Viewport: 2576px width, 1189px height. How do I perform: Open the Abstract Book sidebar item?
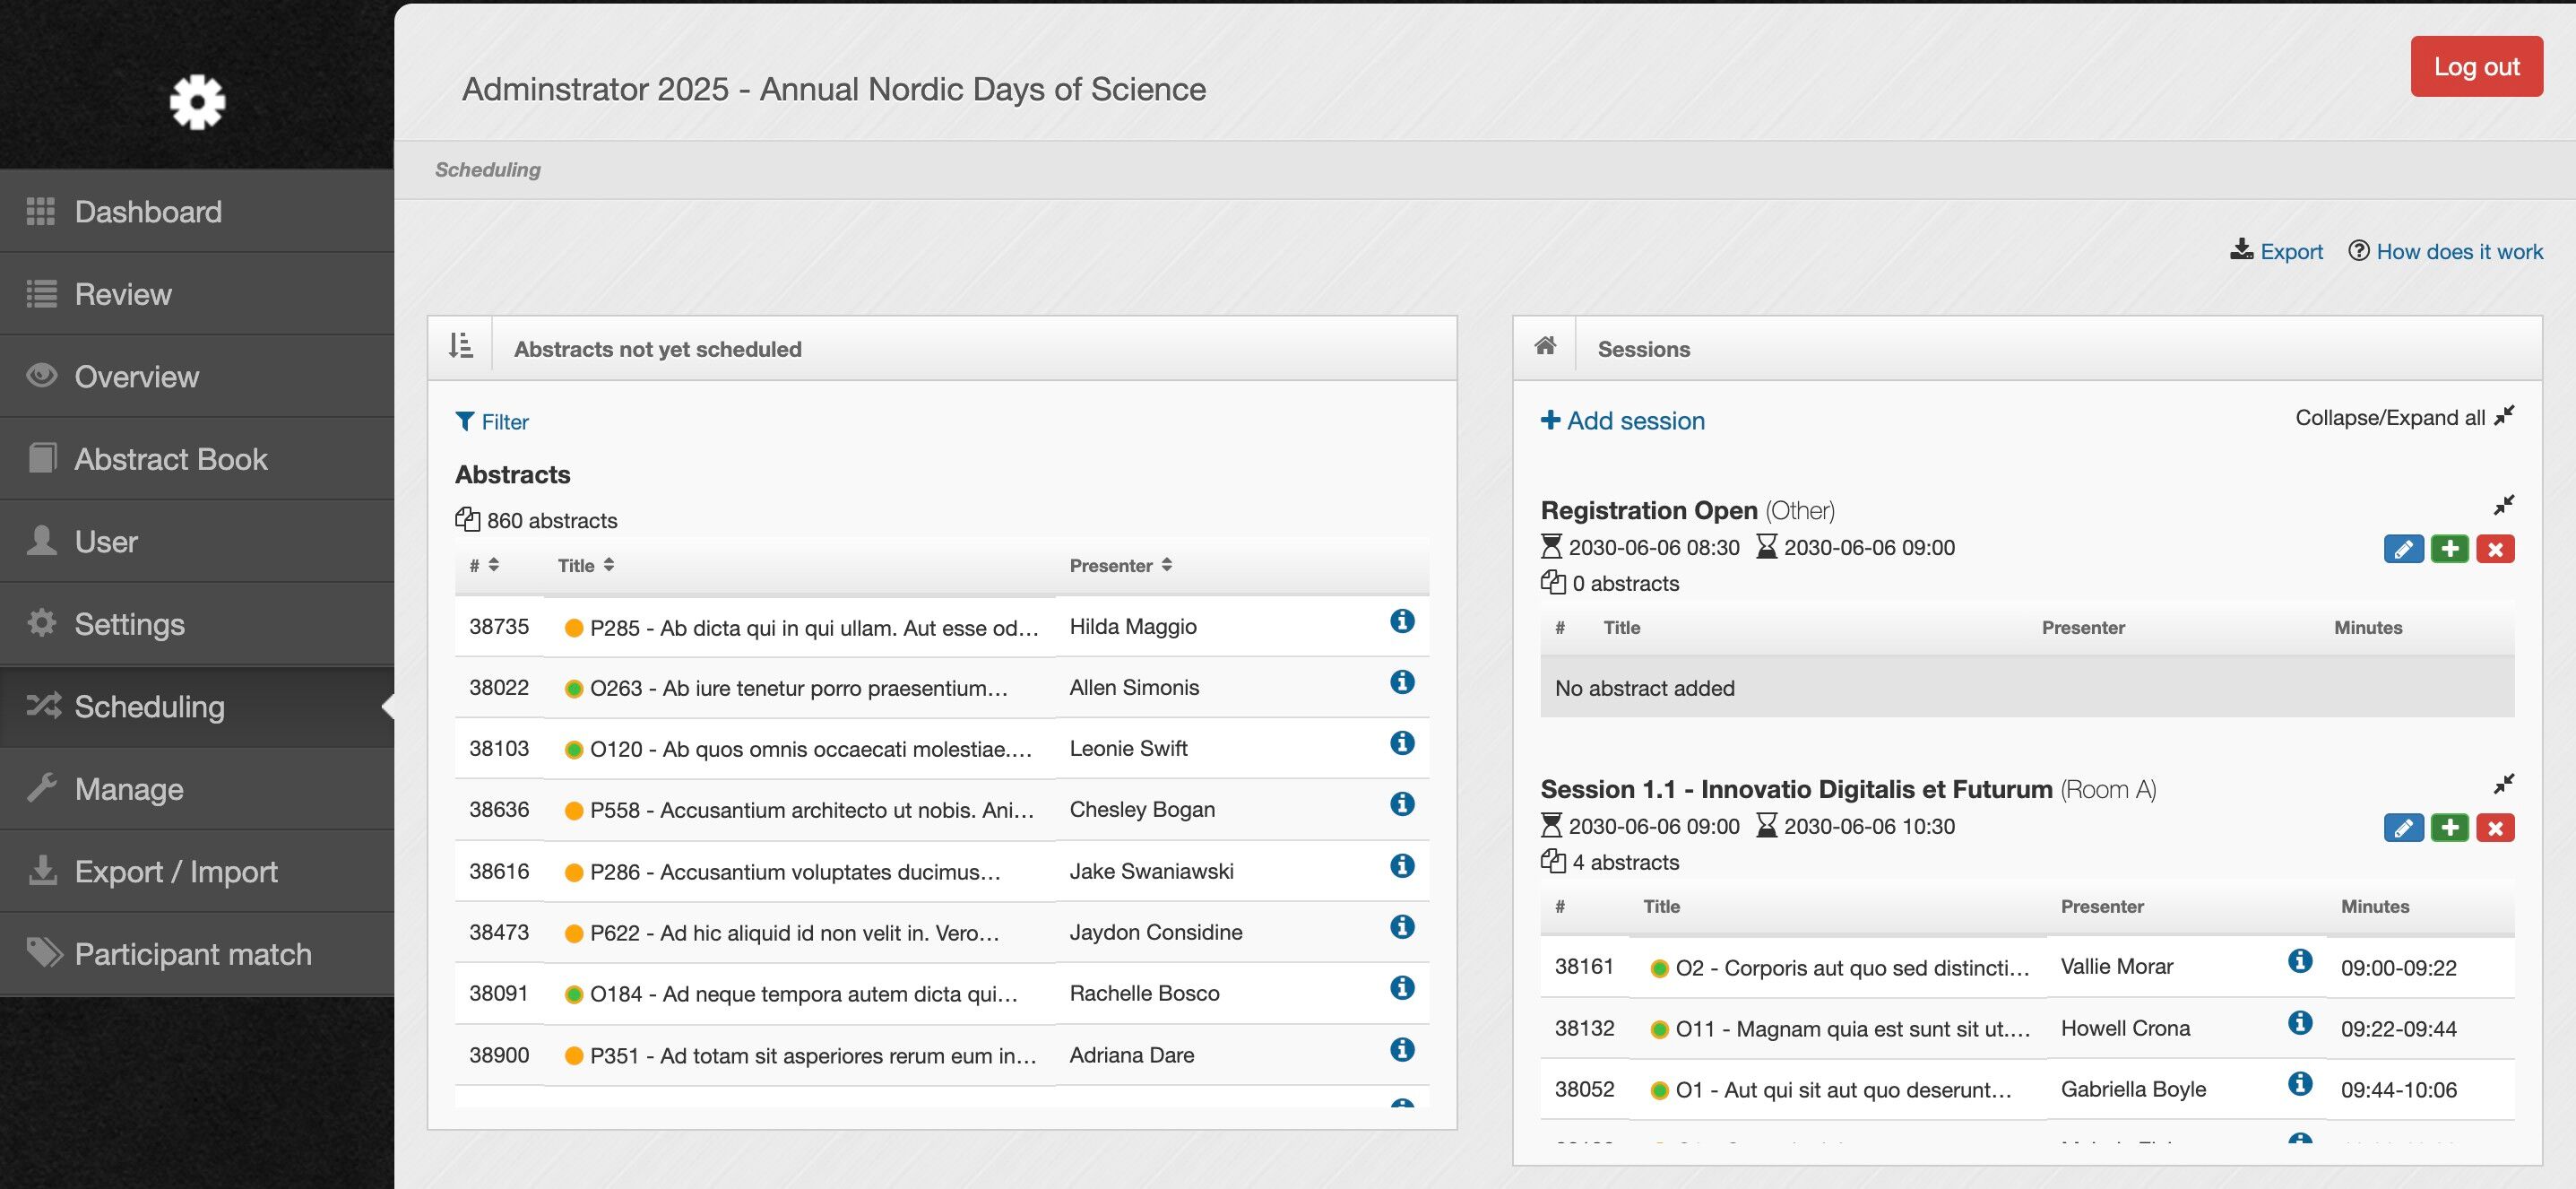(170, 459)
